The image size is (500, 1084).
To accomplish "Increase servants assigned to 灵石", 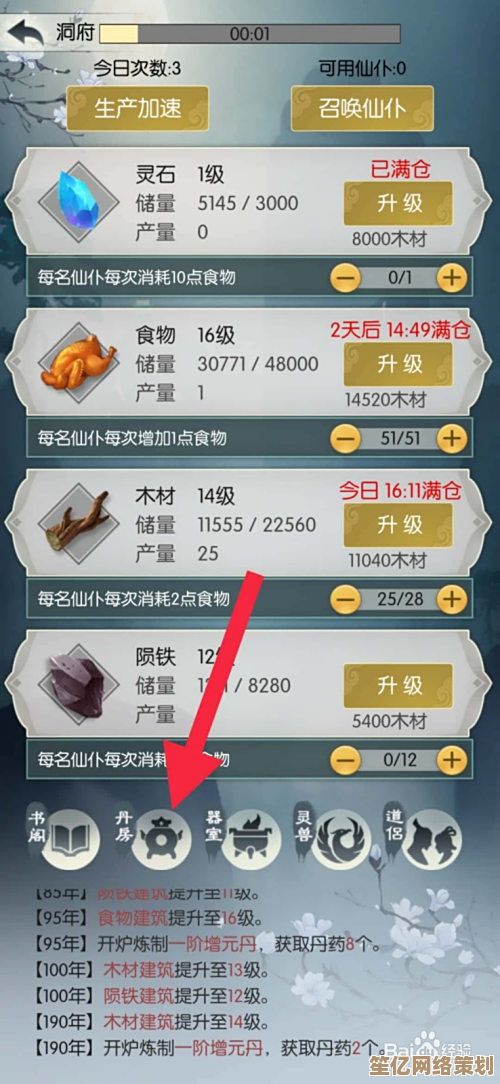I will [x=452, y=279].
